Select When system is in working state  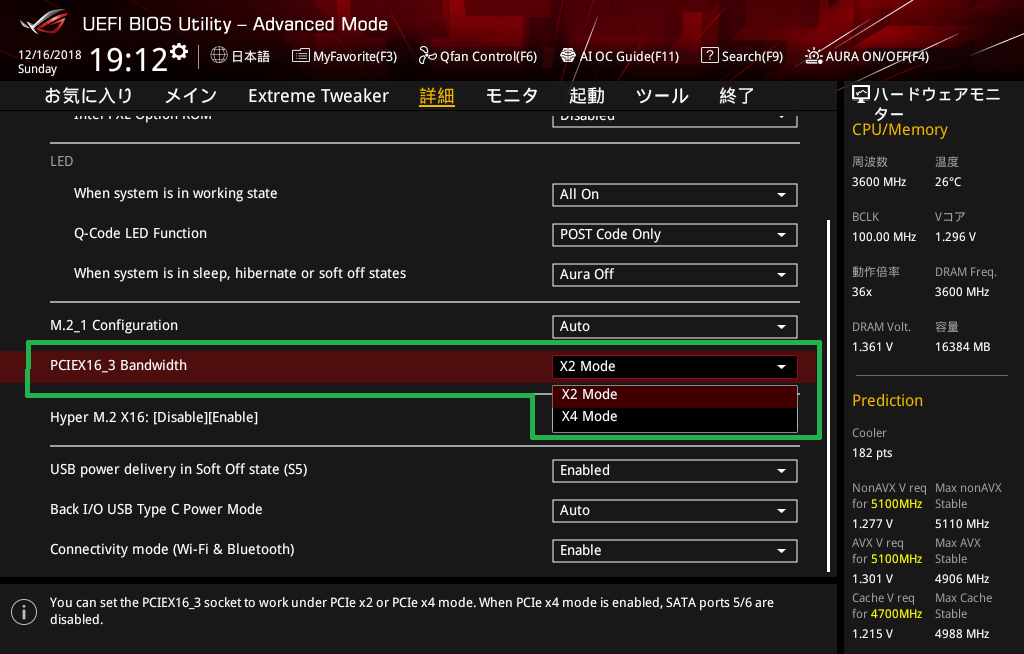coord(175,193)
